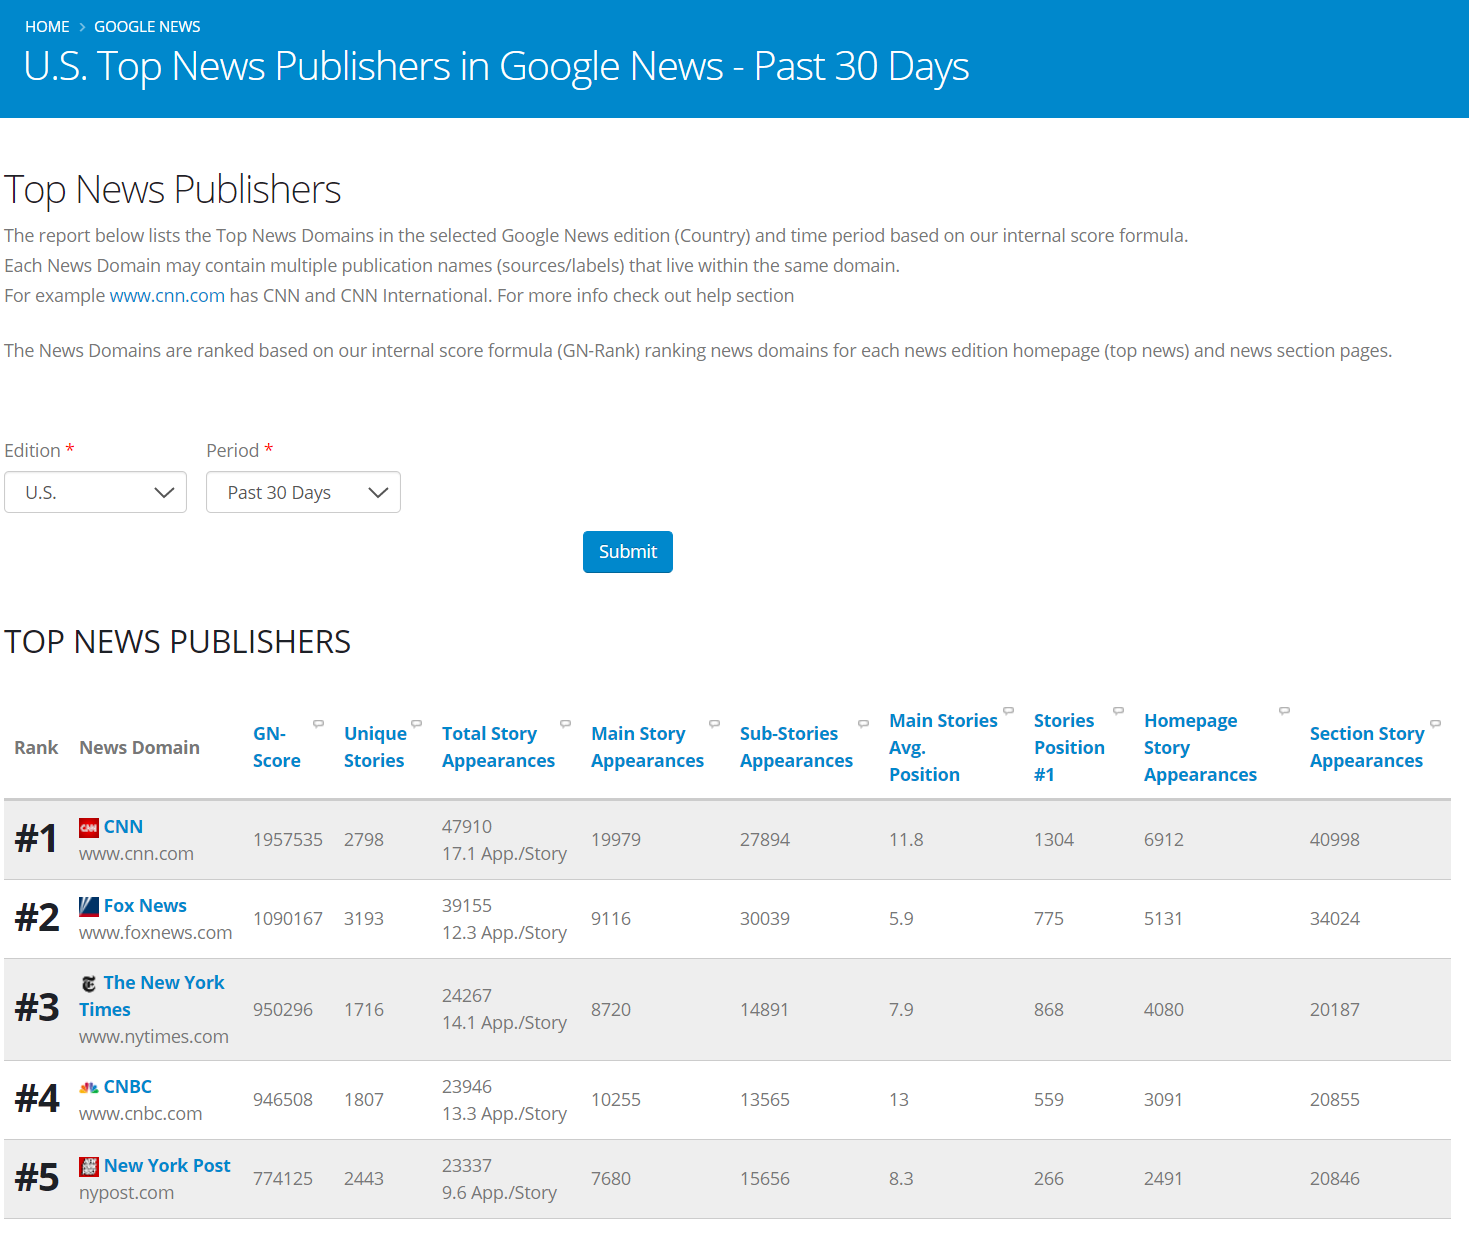
Task: Click CNN's main story appearances 19979
Action: point(616,840)
